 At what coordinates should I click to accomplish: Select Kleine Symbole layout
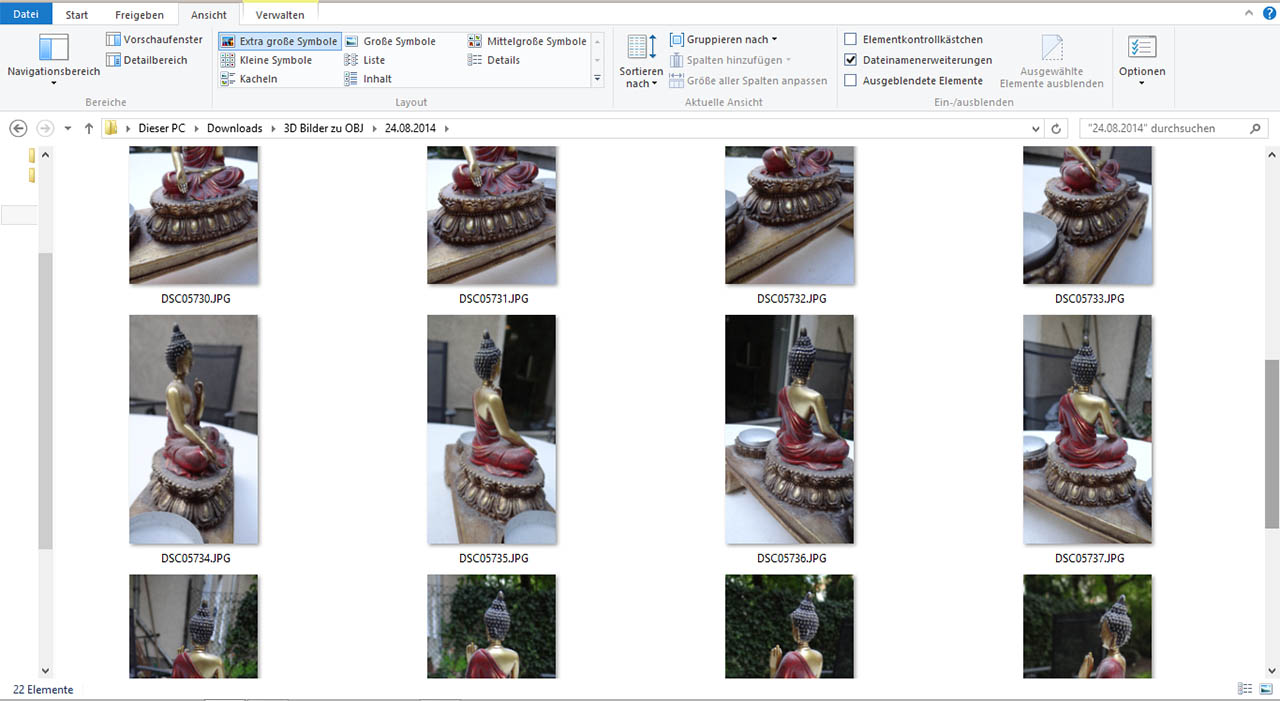tap(266, 60)
